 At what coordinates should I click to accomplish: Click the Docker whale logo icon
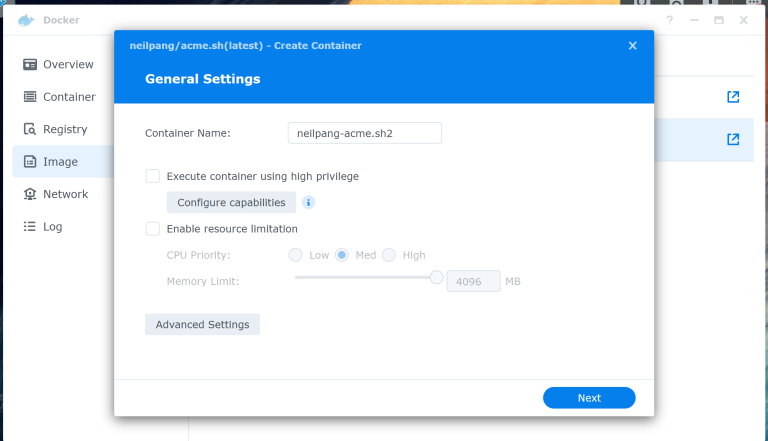25,20
